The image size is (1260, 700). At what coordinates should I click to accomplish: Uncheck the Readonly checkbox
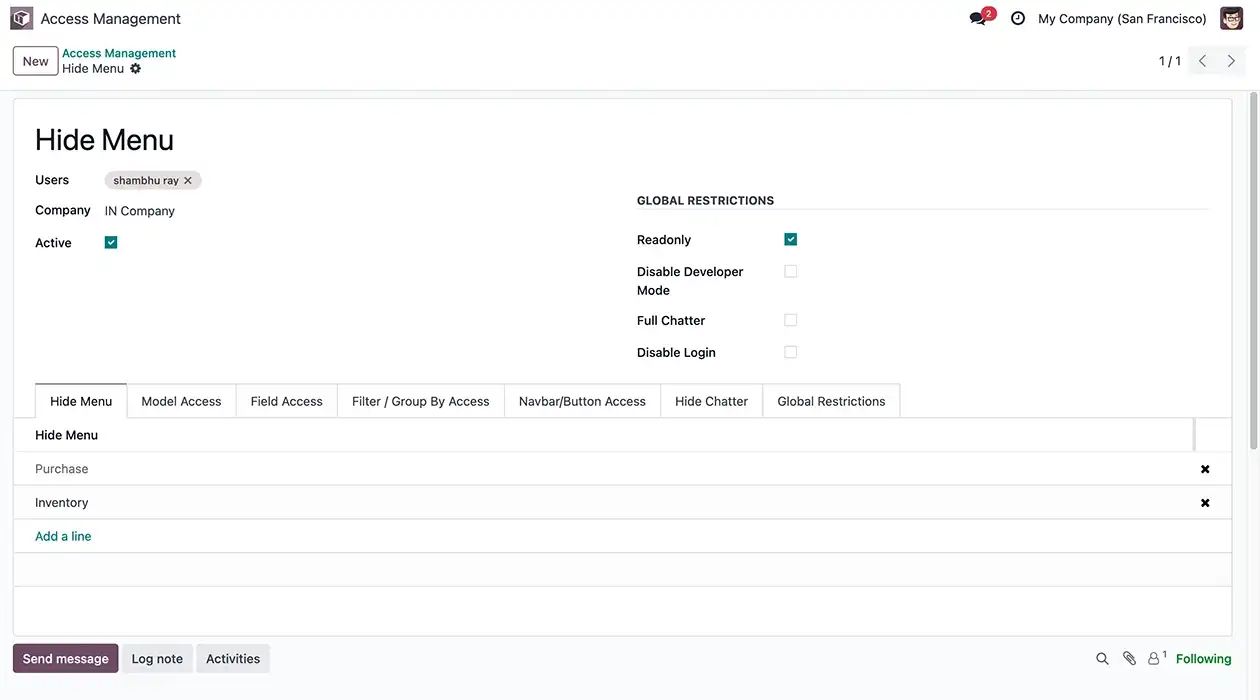[x=790, y=239]
